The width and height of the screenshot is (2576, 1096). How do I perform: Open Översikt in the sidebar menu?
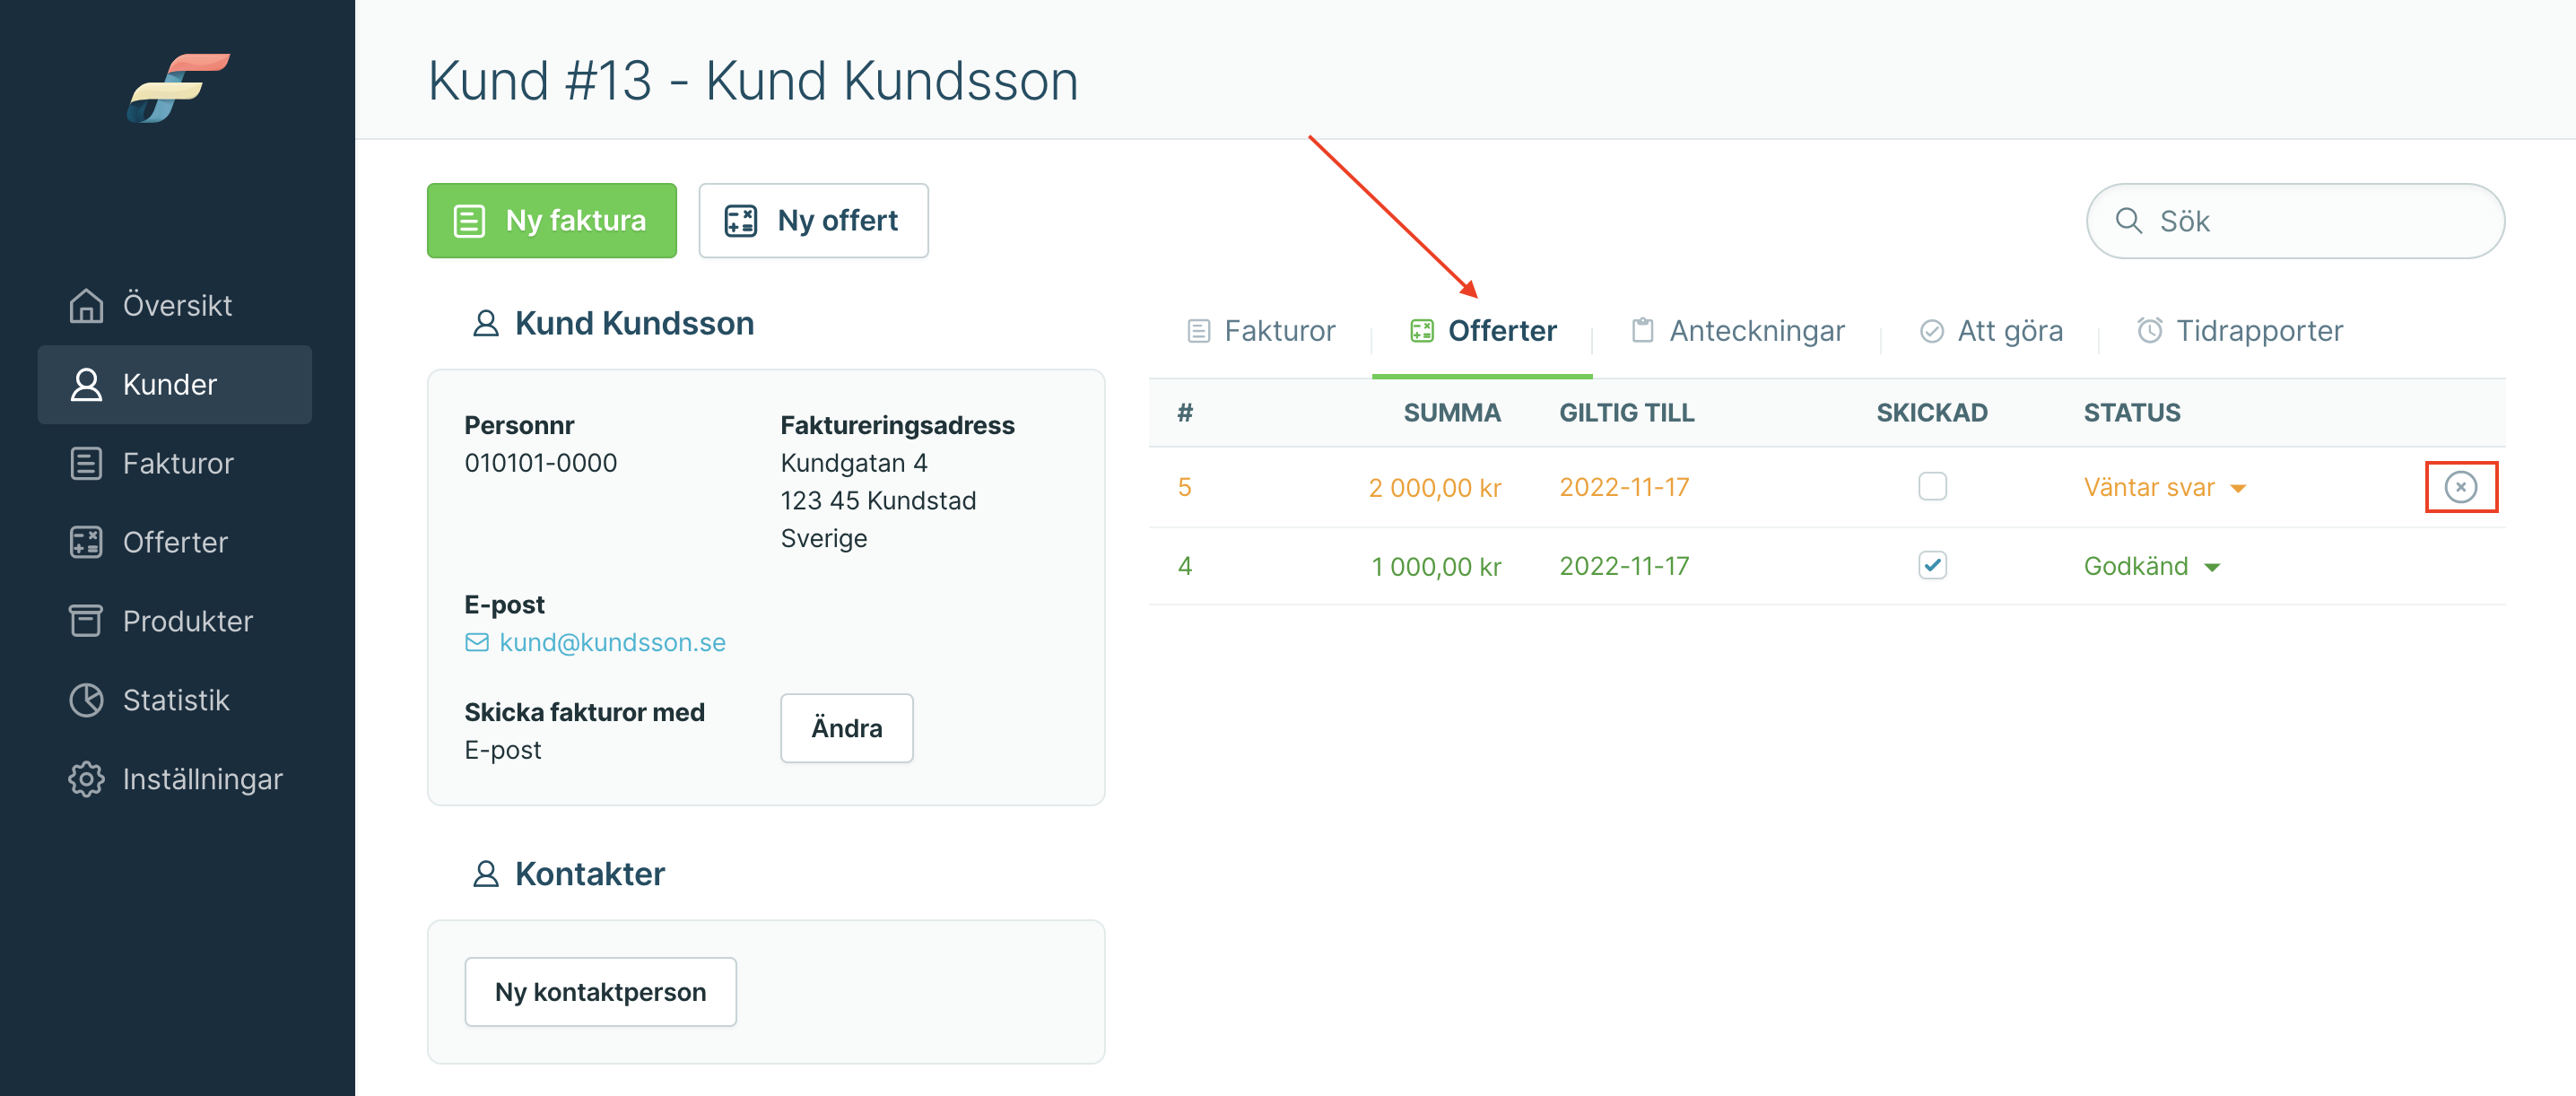click(x=175, y=305)
